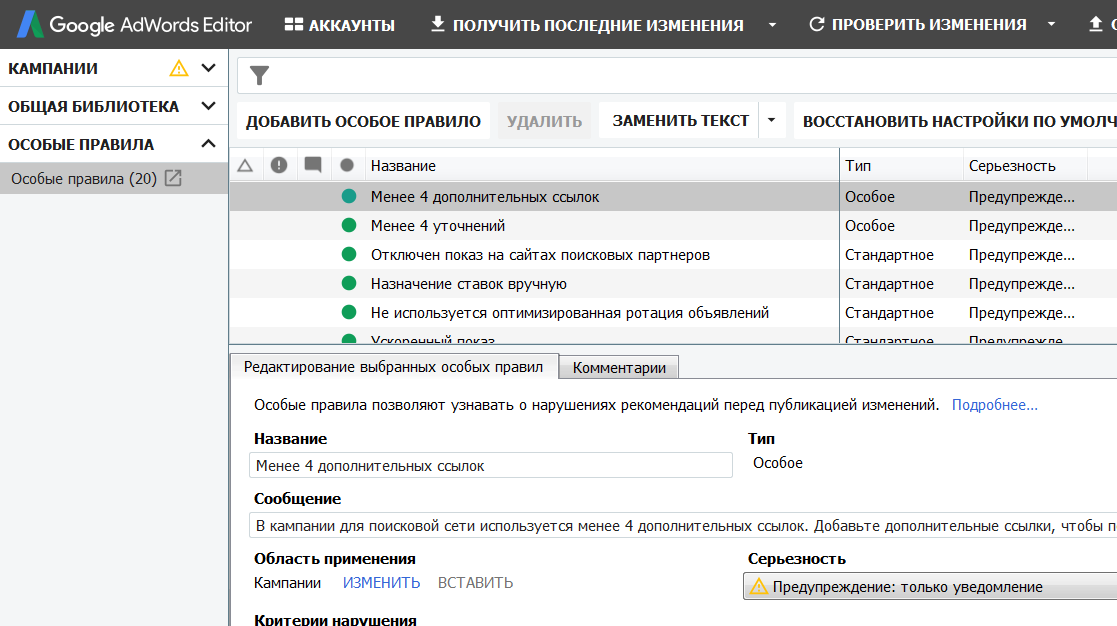This screenshot has width=1117, height=626.
Task: Click the Название input field
Action: (x=491, y=466)
